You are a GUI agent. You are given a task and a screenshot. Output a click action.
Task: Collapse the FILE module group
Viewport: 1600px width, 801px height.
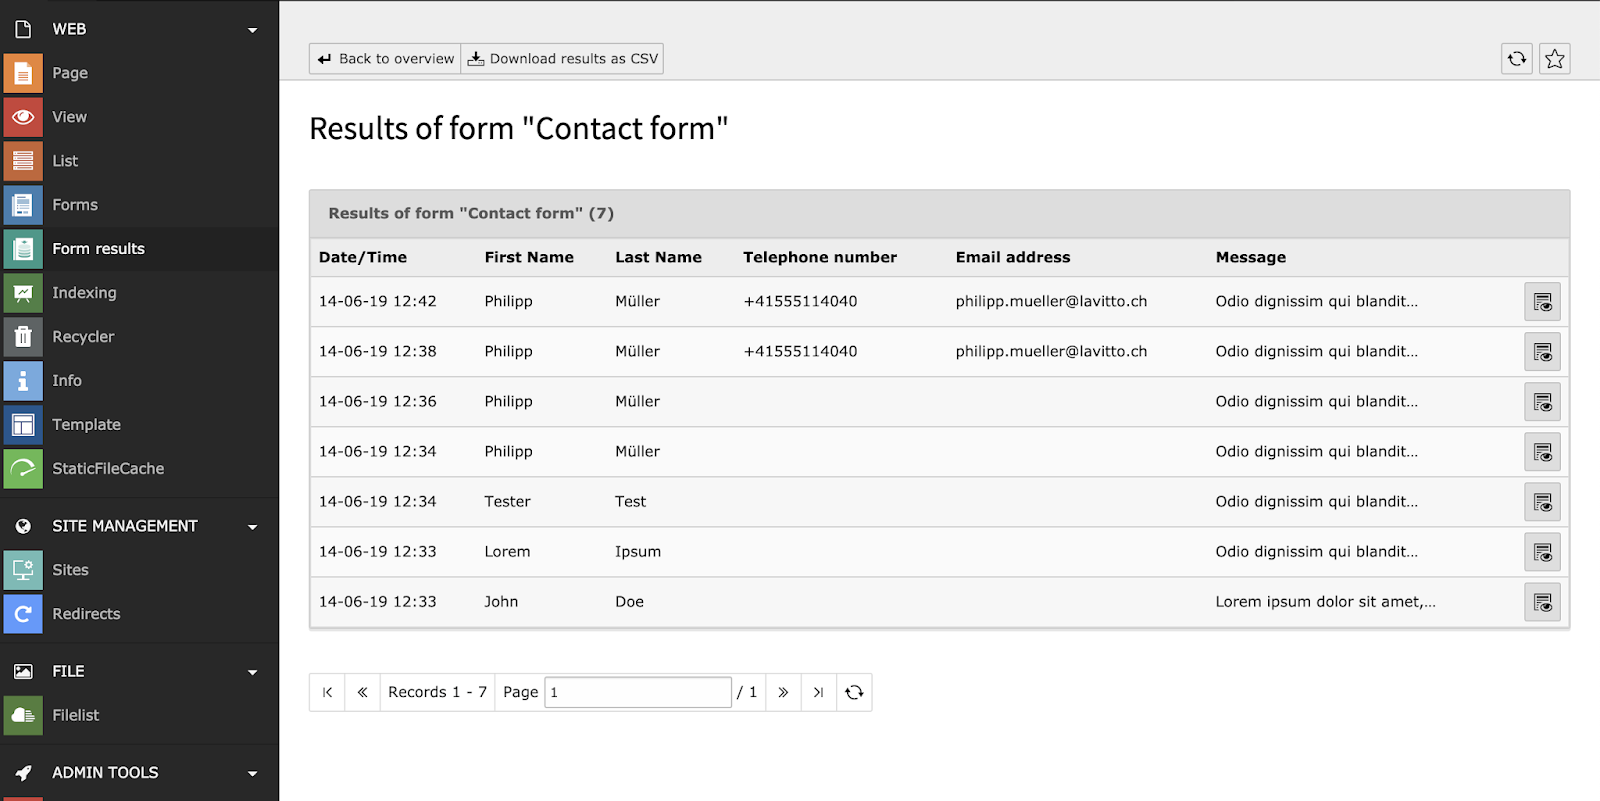point(252,672)
